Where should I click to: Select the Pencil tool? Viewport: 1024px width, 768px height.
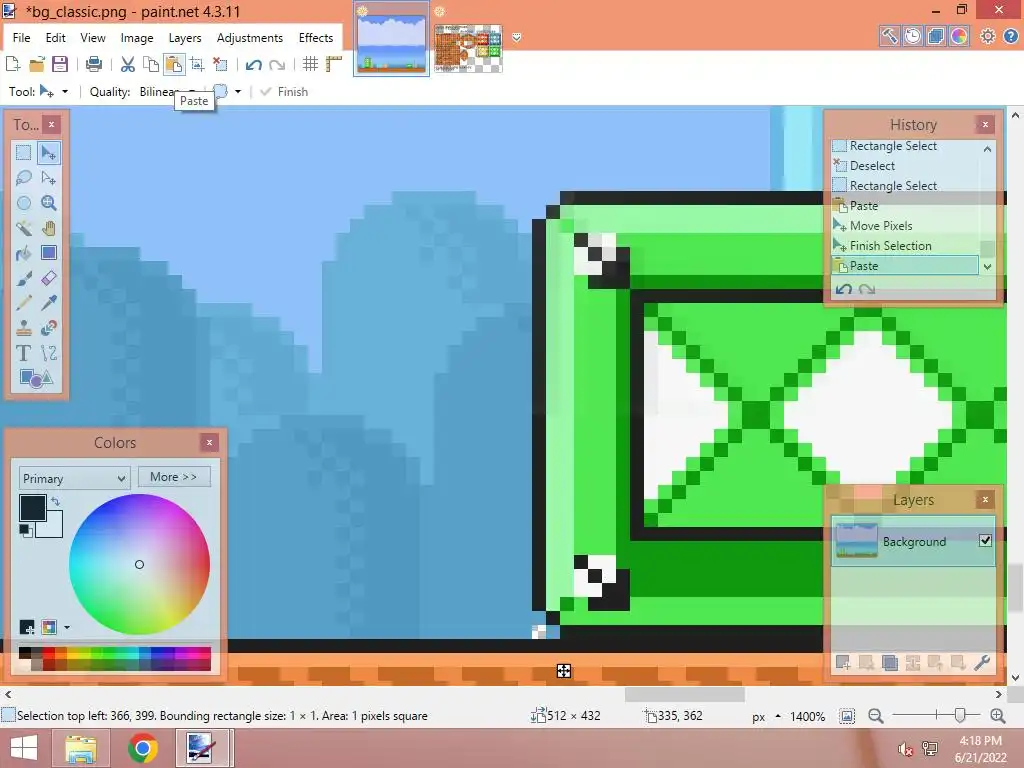point(24,303)
